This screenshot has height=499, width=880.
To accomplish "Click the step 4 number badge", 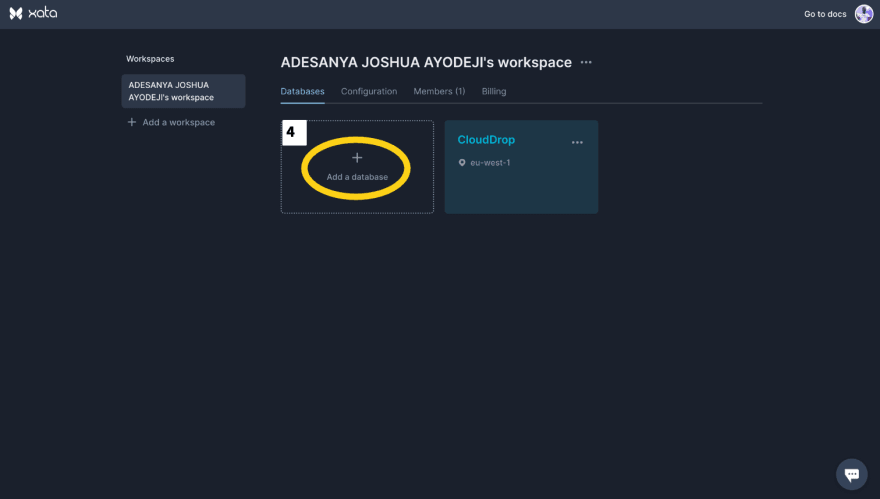I will pyautogui.click(x=292, y=132).
